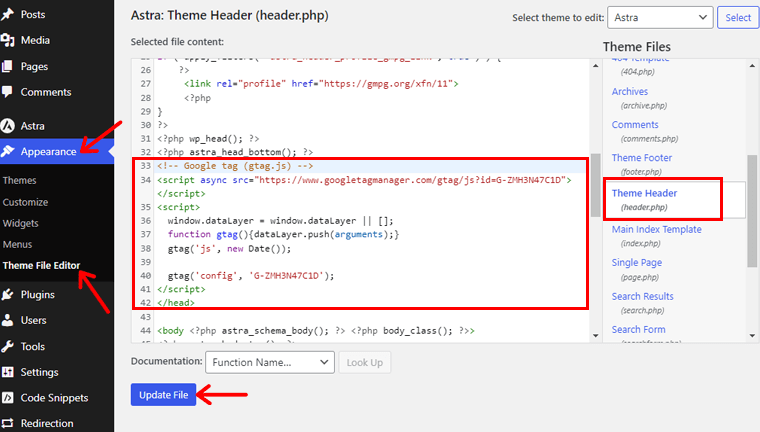Viewport: 760px width, 432px height.
Task: Open Search Form file link
Action: click(638, 330)
